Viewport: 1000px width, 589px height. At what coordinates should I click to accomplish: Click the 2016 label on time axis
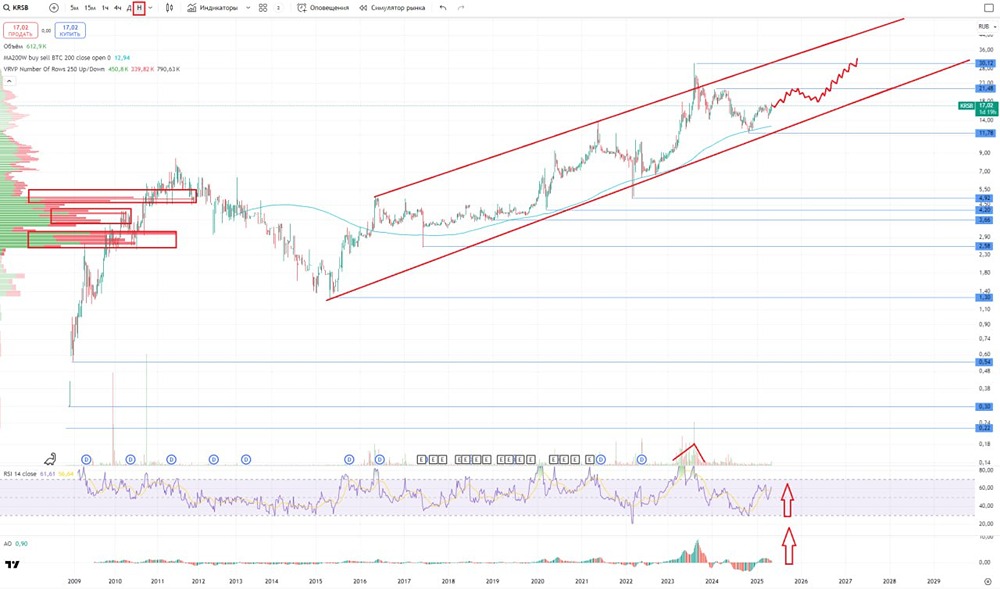360,581
